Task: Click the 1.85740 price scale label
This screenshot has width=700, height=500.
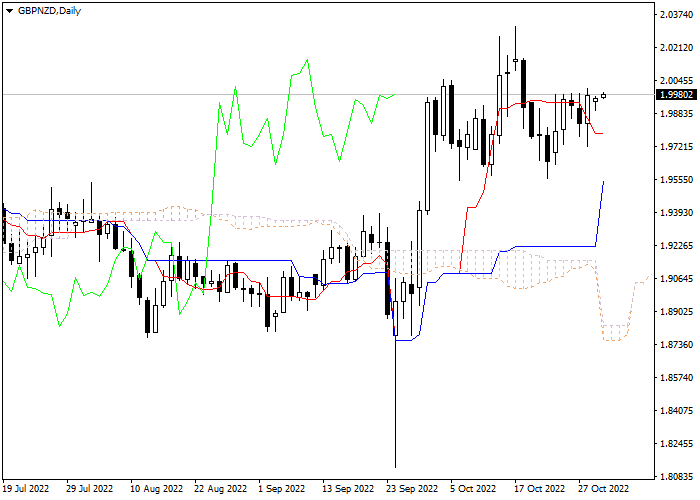Action: (676, 377)
